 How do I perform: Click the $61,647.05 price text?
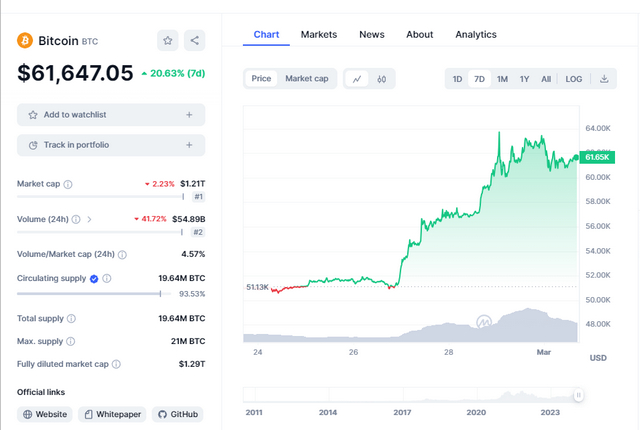point(75,73)
